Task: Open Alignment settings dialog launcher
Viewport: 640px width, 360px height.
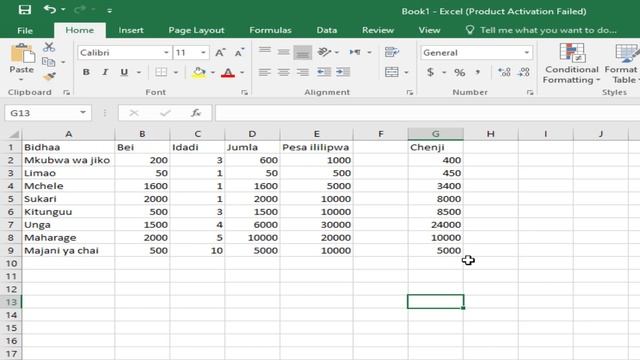Action: pyautogui.click(x=409, y=93)
